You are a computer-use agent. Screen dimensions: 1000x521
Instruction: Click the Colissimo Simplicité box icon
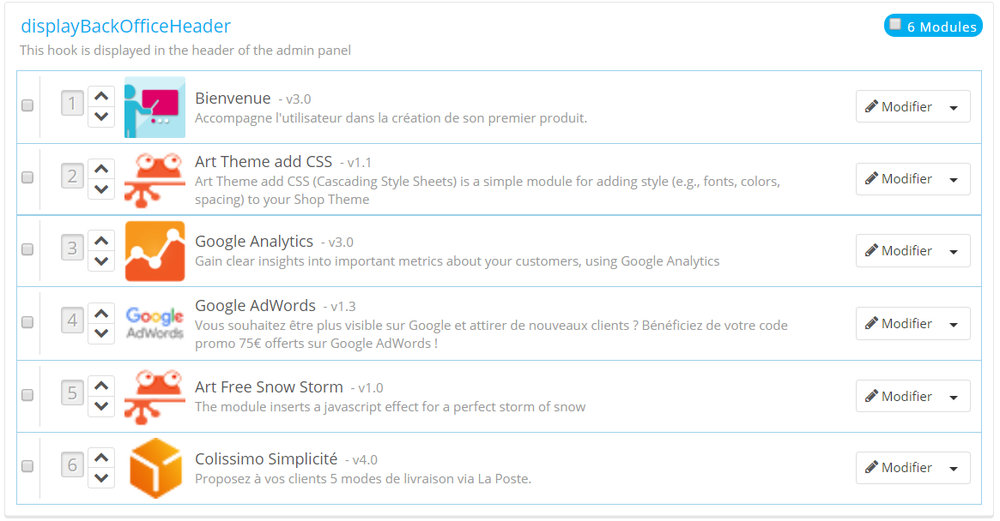pos(155,467)
